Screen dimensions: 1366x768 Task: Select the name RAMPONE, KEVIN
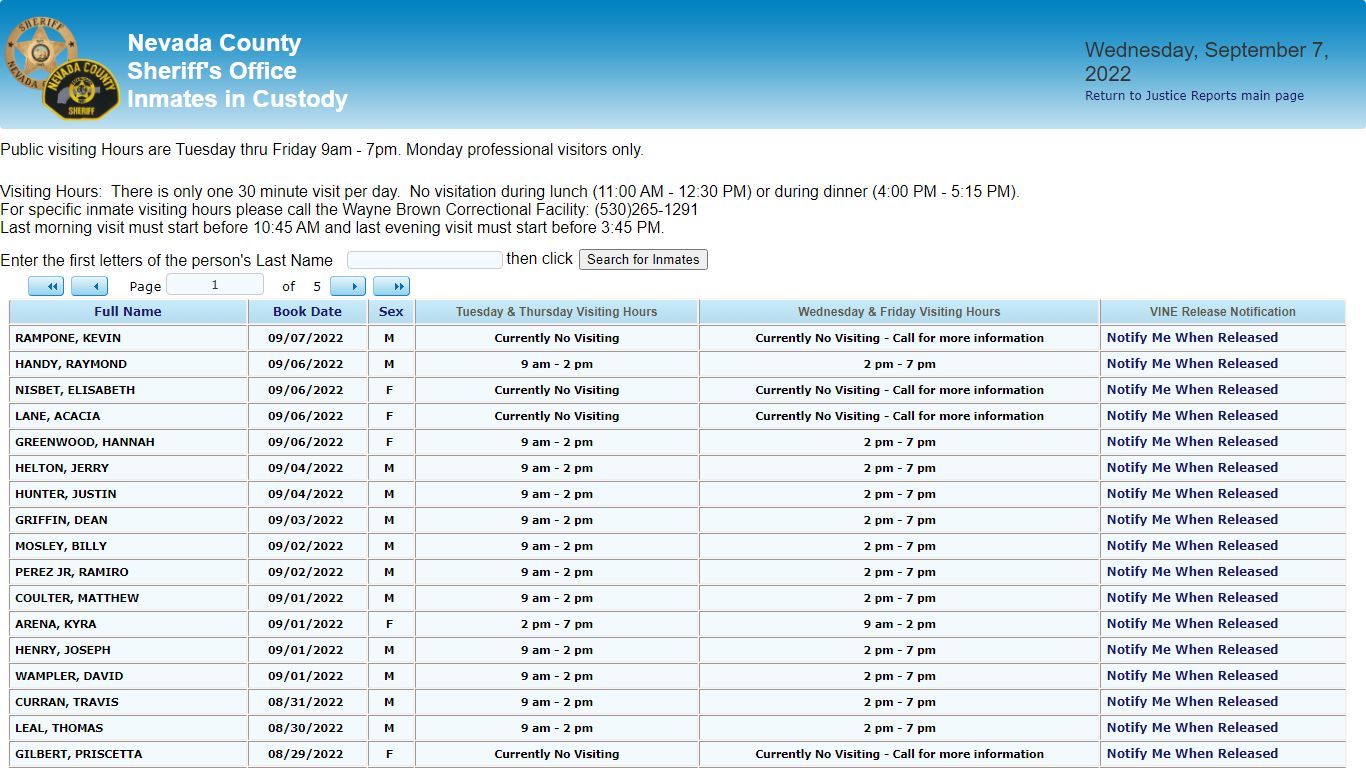pyautogui.click(x=68, y=338)
